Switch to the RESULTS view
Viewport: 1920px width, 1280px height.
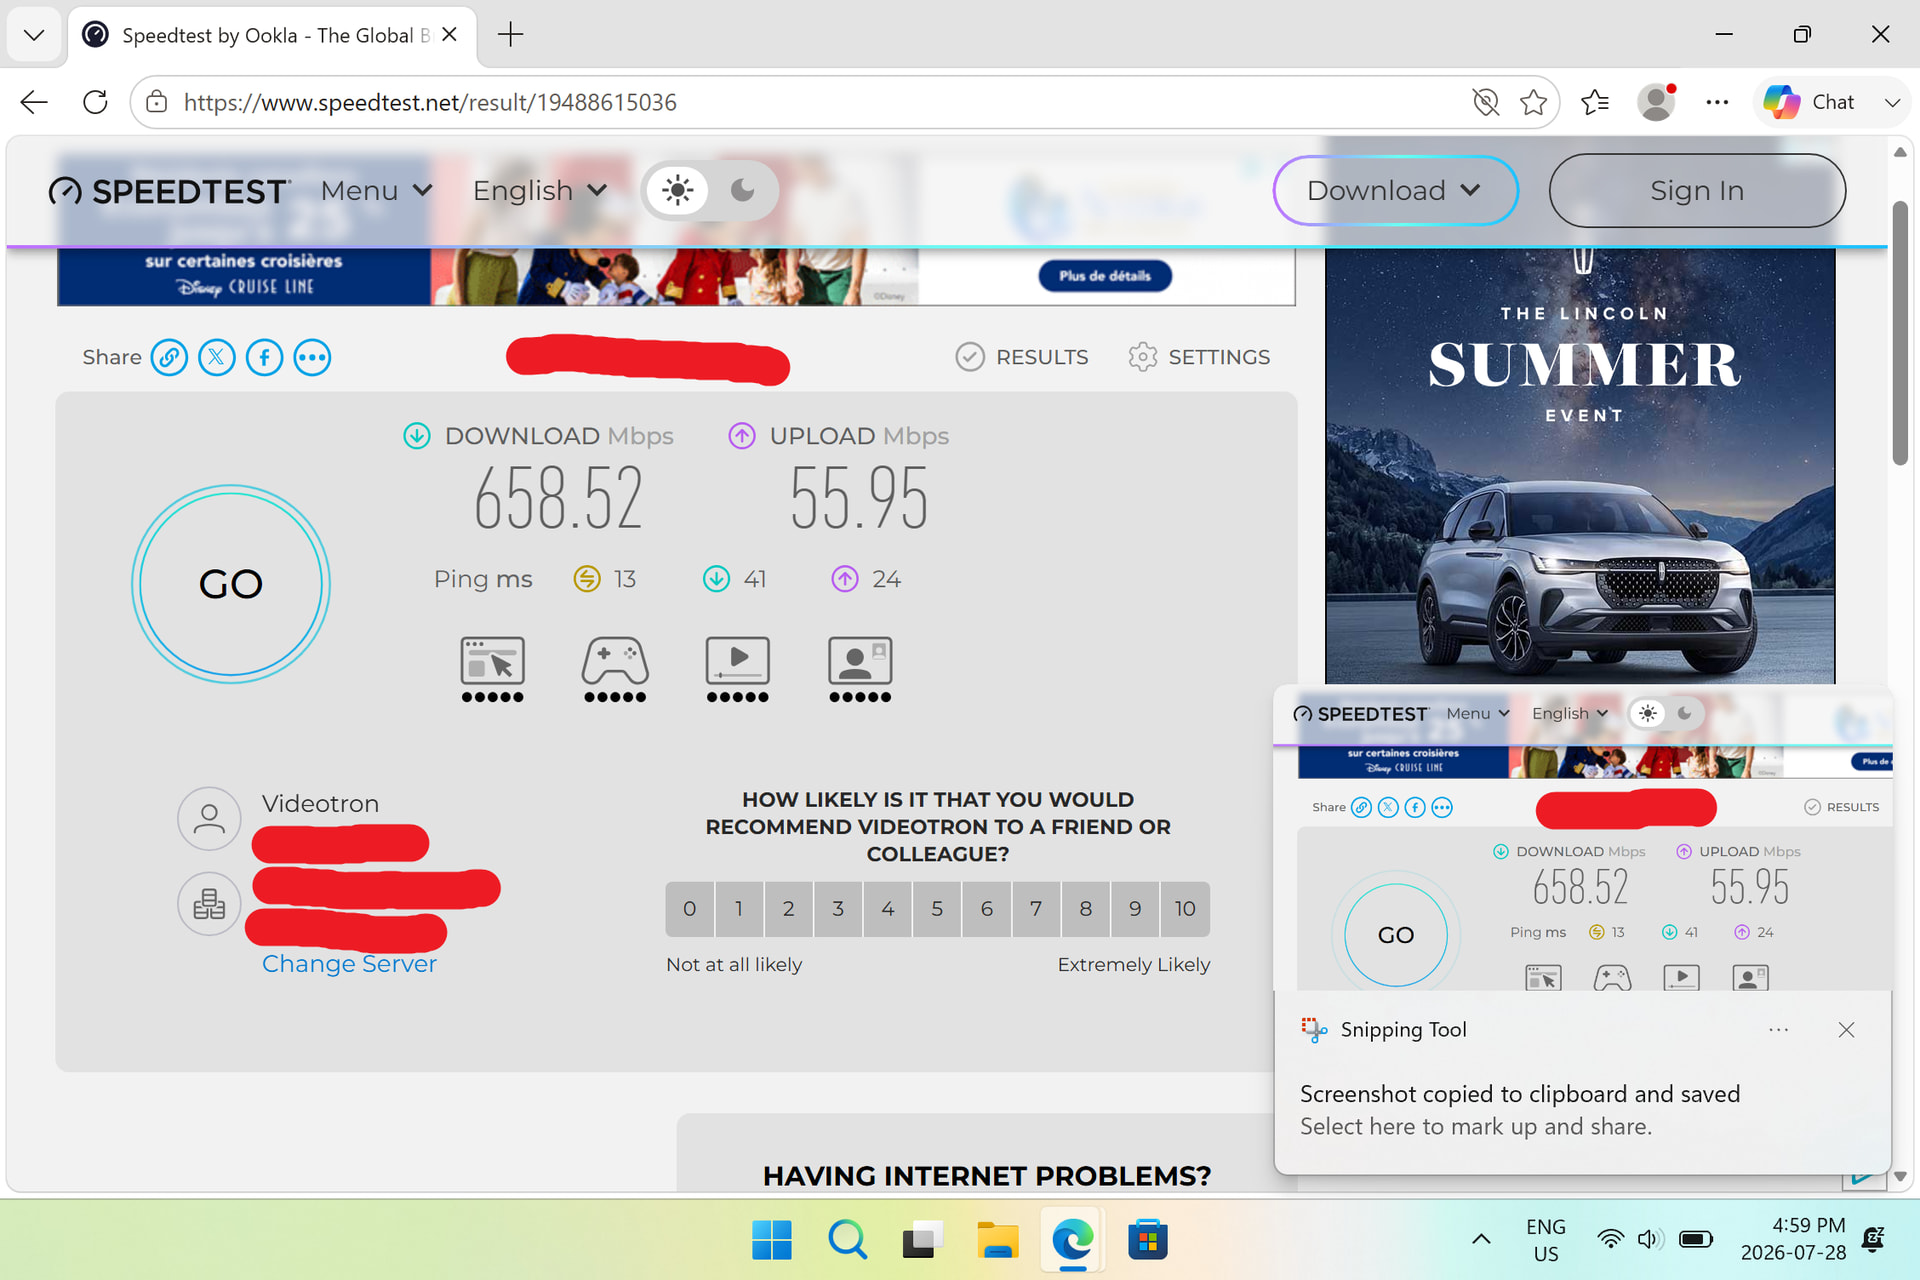pyautogui.click(x=1022, y=357)
